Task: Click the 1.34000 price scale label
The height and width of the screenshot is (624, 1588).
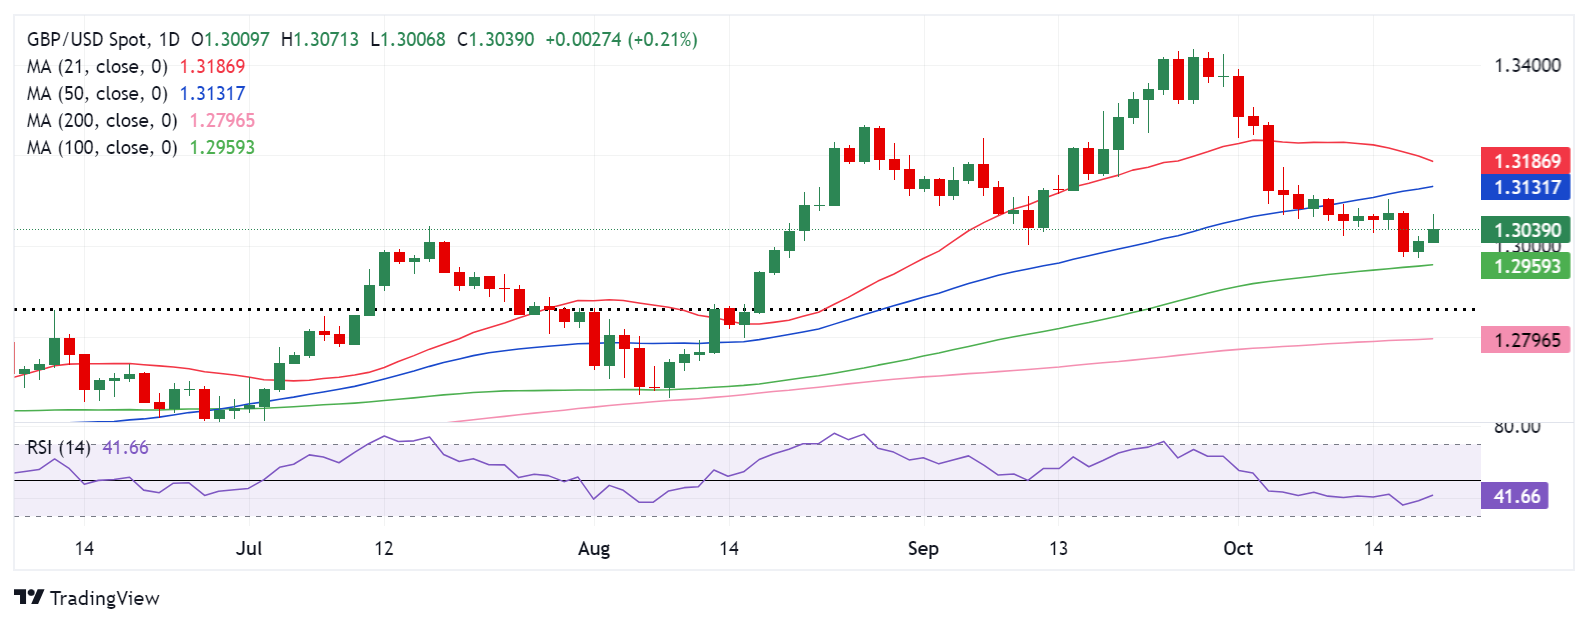Action: pyautogui.click(x=1527, y=66)
